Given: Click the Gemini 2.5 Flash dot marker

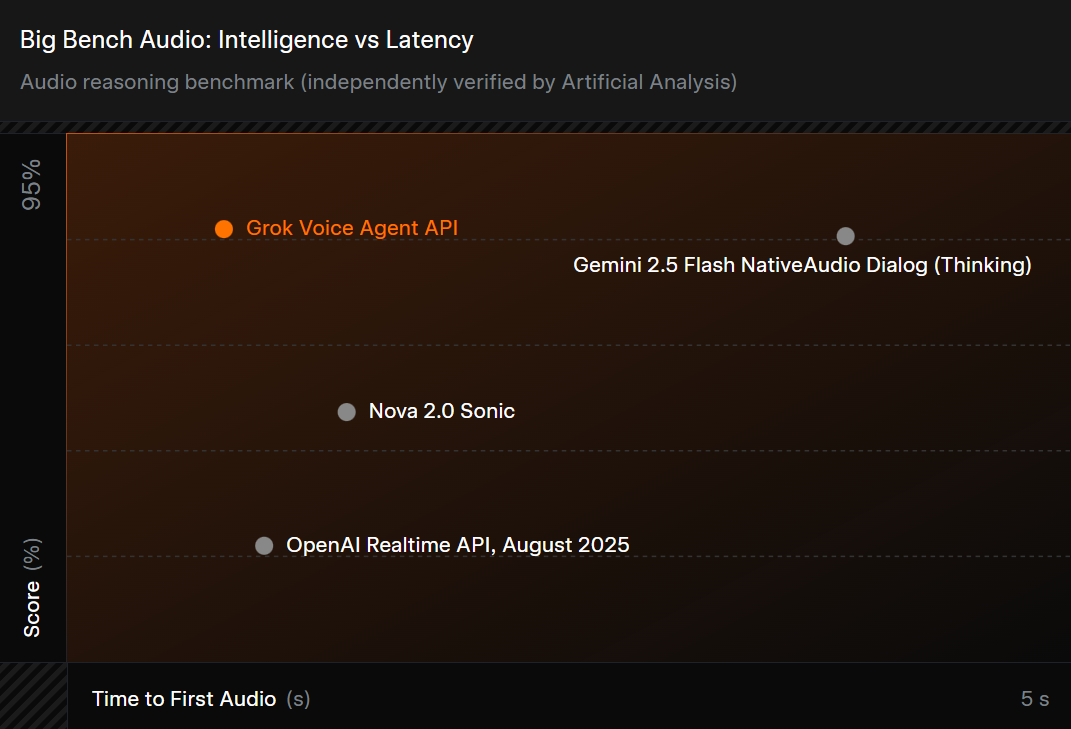Looking at the screenshot, I should [845, 236].
